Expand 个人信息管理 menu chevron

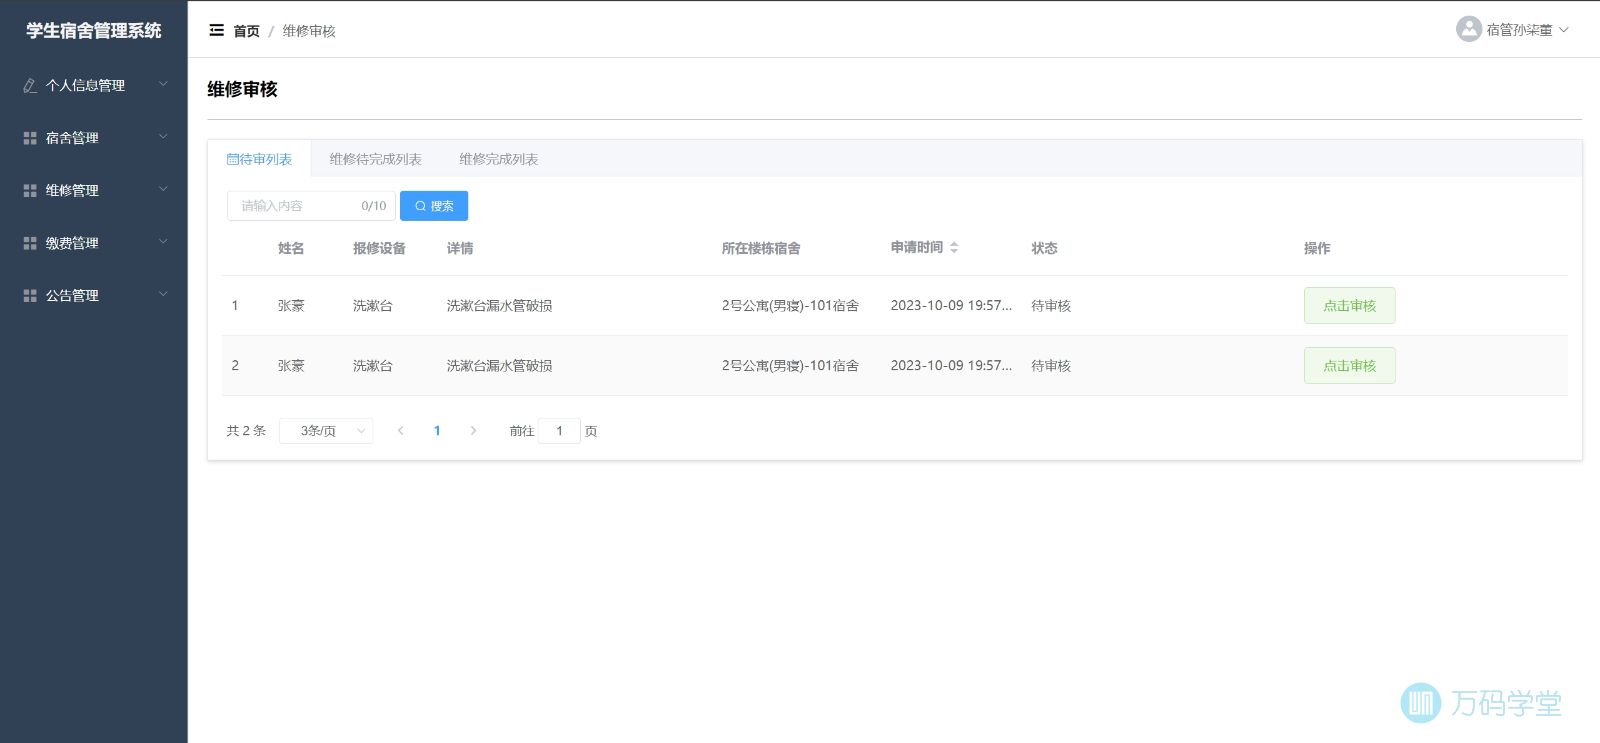(163, 84)
